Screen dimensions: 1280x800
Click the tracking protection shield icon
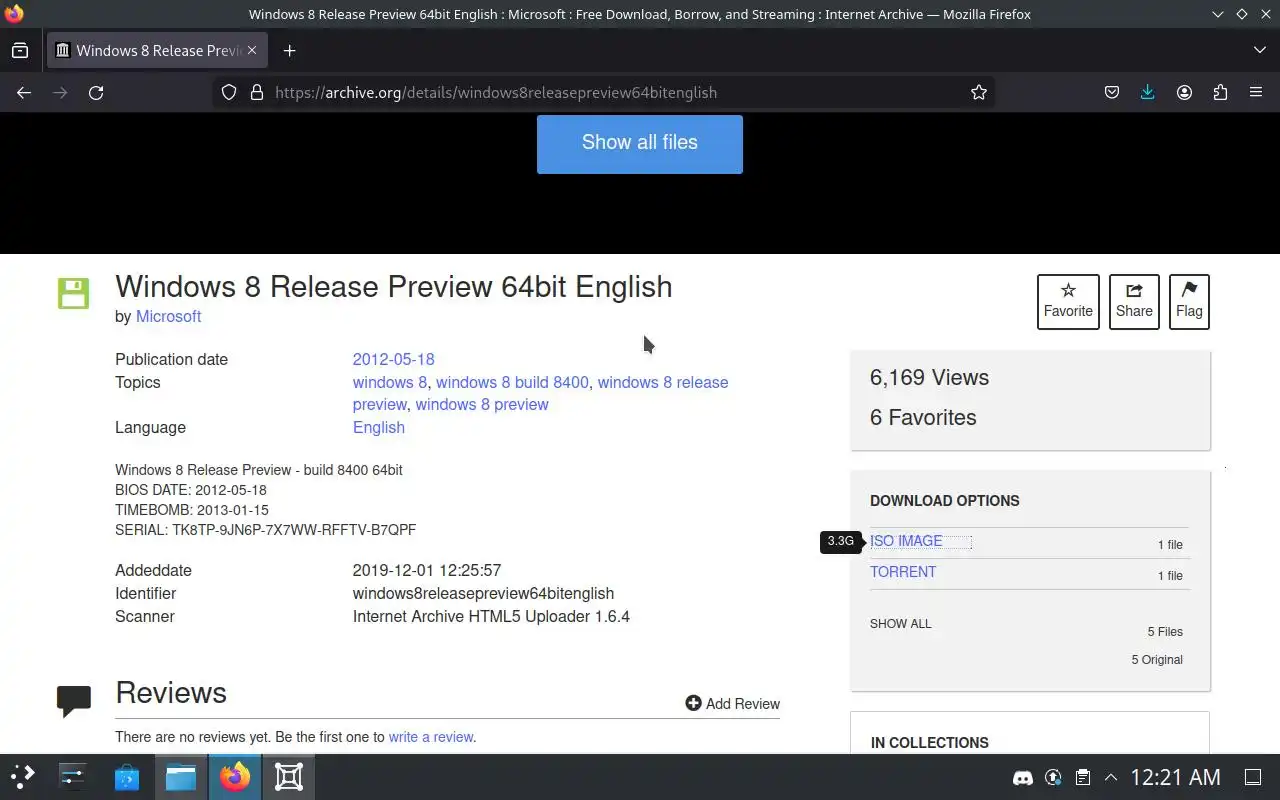[x=229, y=92]
